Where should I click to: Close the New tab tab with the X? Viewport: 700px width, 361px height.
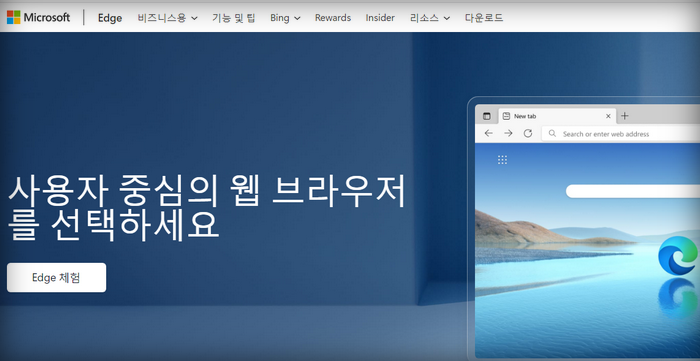point(608,116)
